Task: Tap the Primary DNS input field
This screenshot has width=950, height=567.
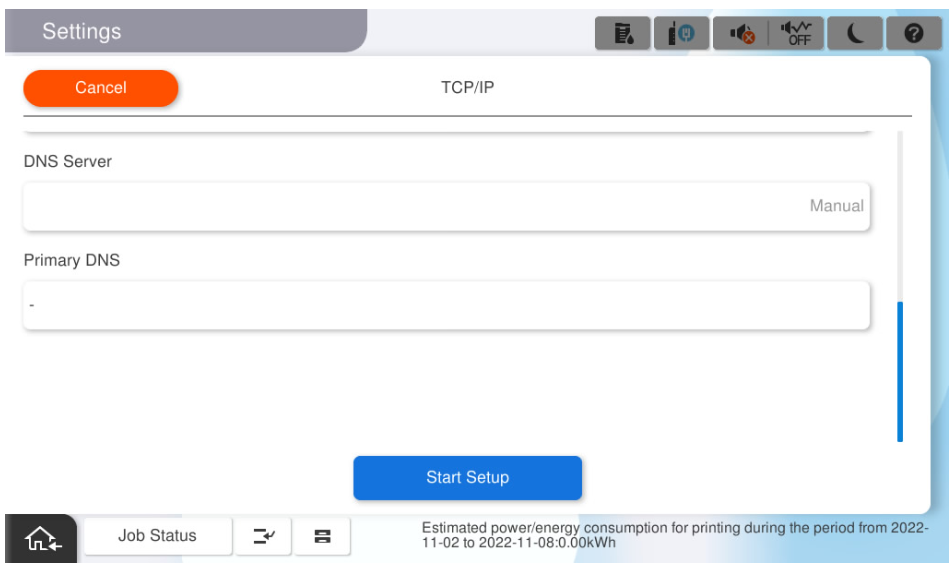Action: tap(446, 305)
